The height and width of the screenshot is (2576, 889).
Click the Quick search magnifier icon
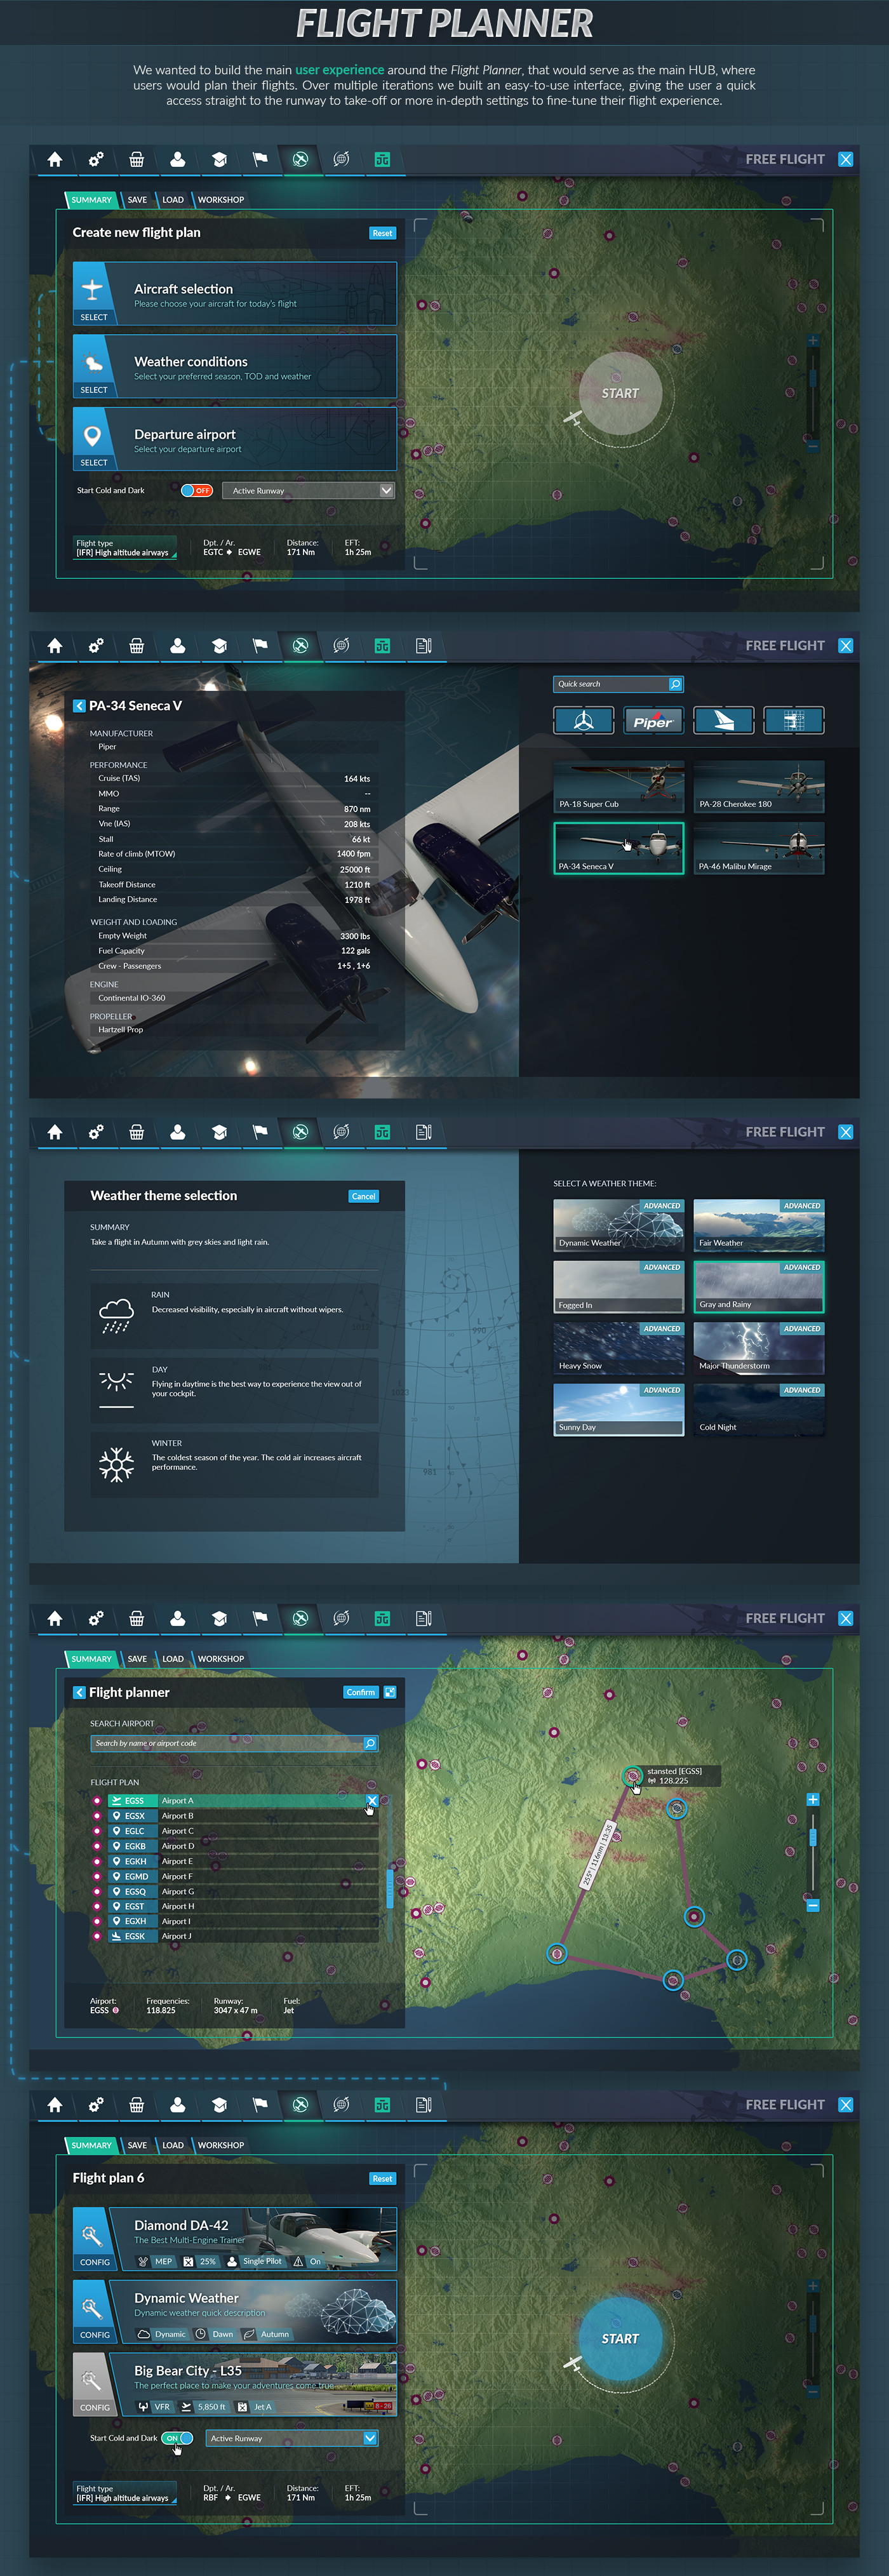[x=675, y=684]
